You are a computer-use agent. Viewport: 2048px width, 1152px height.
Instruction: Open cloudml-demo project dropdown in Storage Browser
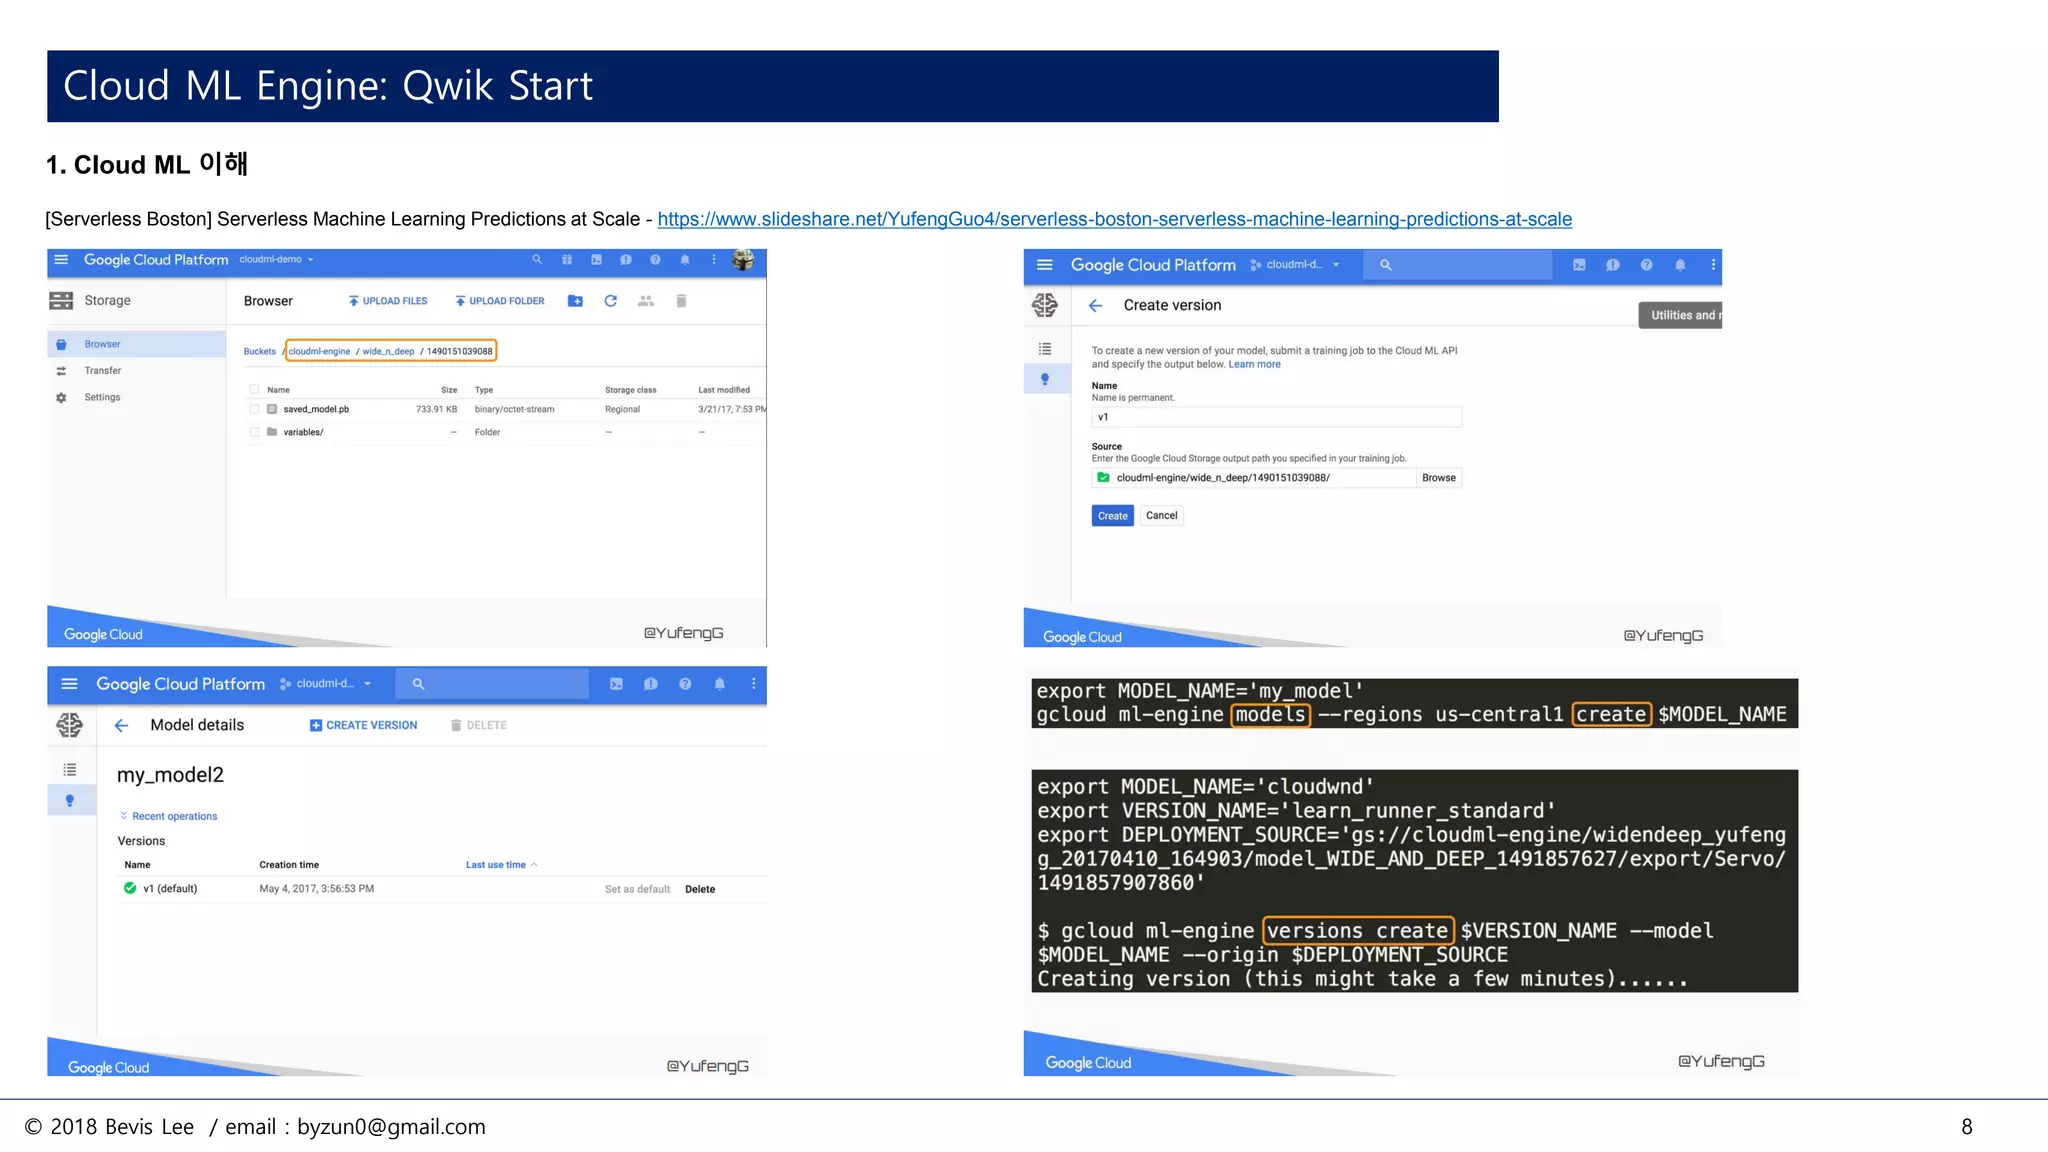(x=277, y=260)
